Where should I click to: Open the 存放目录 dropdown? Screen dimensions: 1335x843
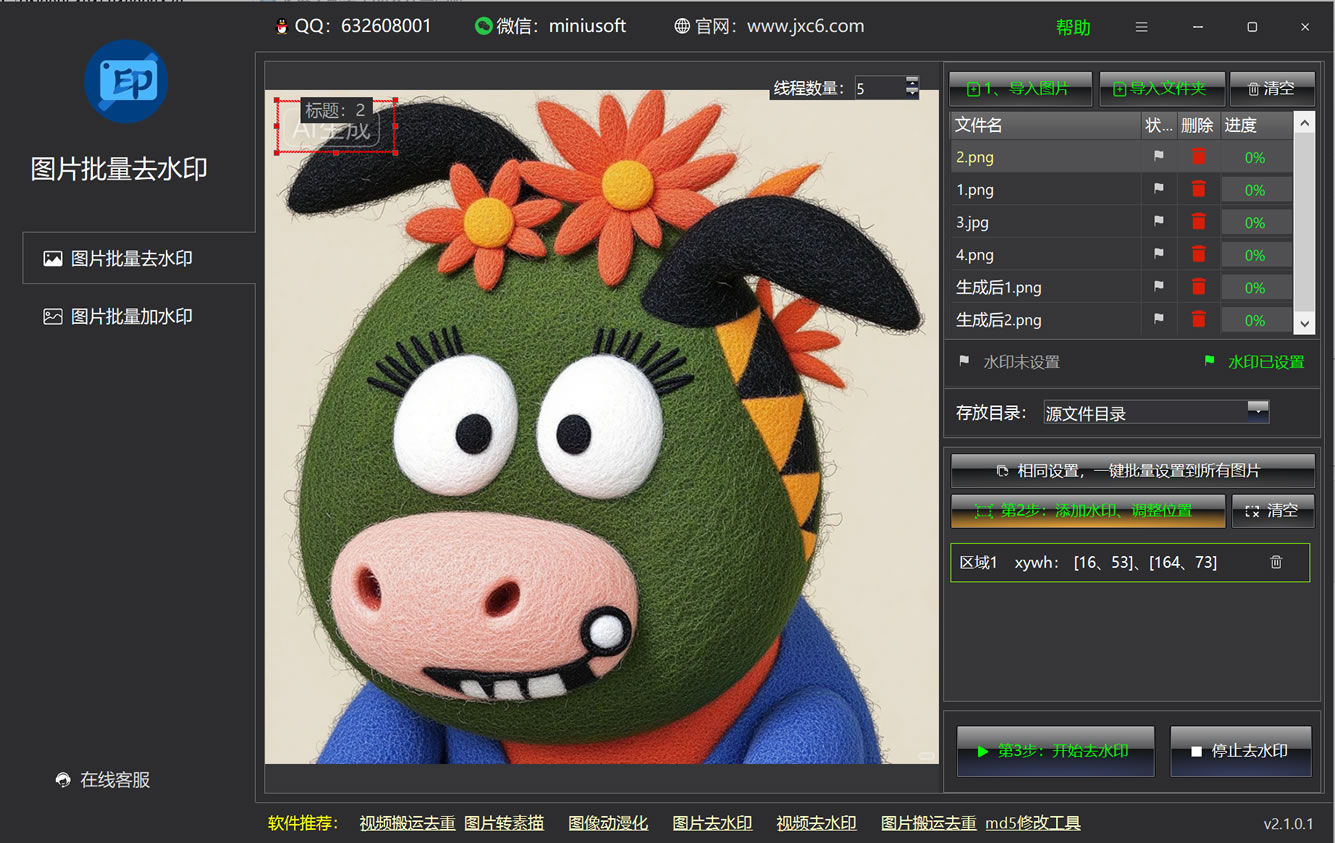1257,411
